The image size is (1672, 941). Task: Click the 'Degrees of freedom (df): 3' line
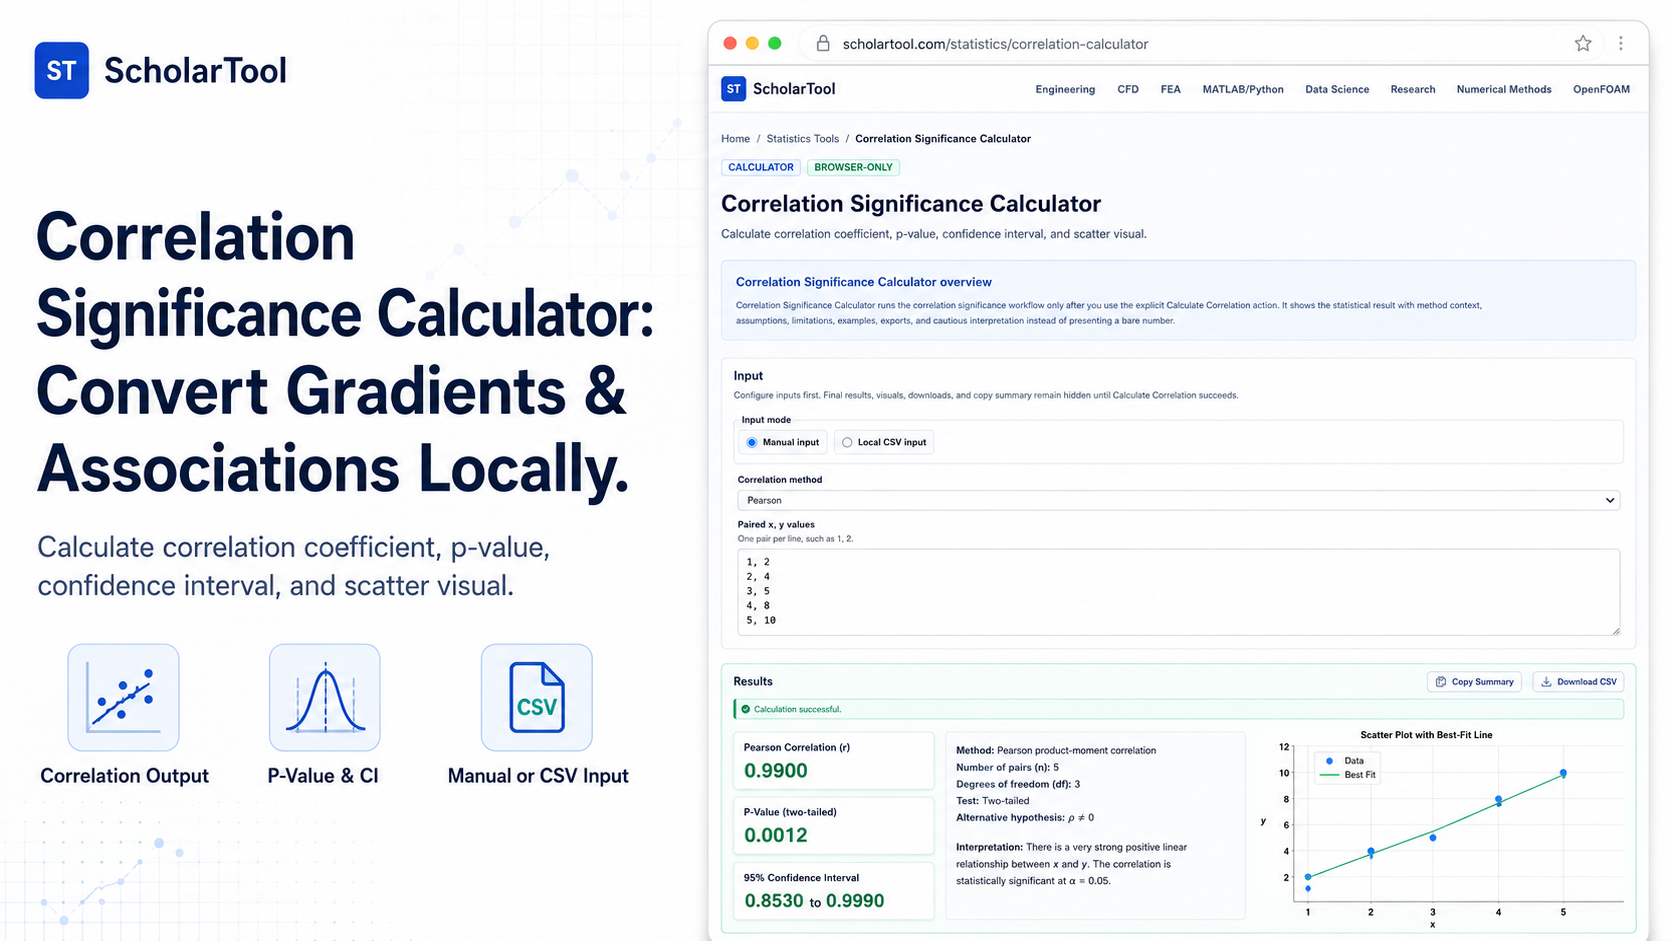(x=1018, y=784)
